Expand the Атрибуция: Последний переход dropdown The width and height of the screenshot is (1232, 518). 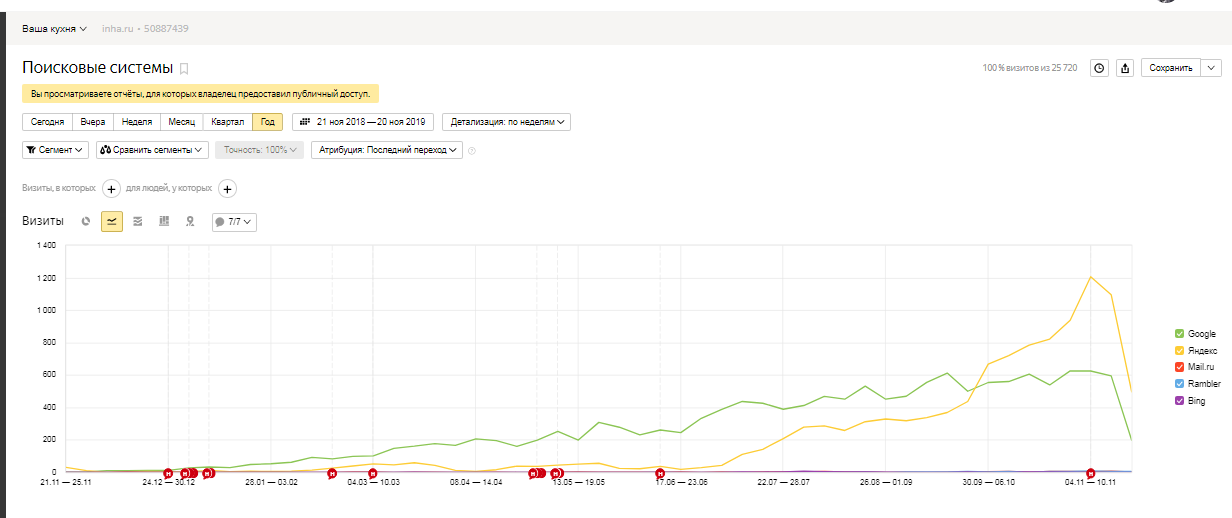click(387, 150)
